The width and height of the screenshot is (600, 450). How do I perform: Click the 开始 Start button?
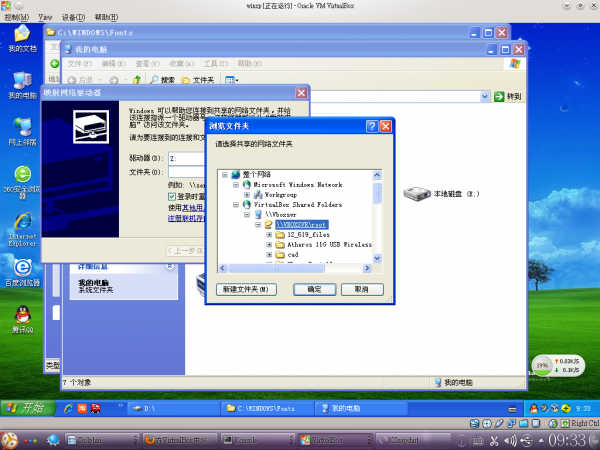(27, 408)
